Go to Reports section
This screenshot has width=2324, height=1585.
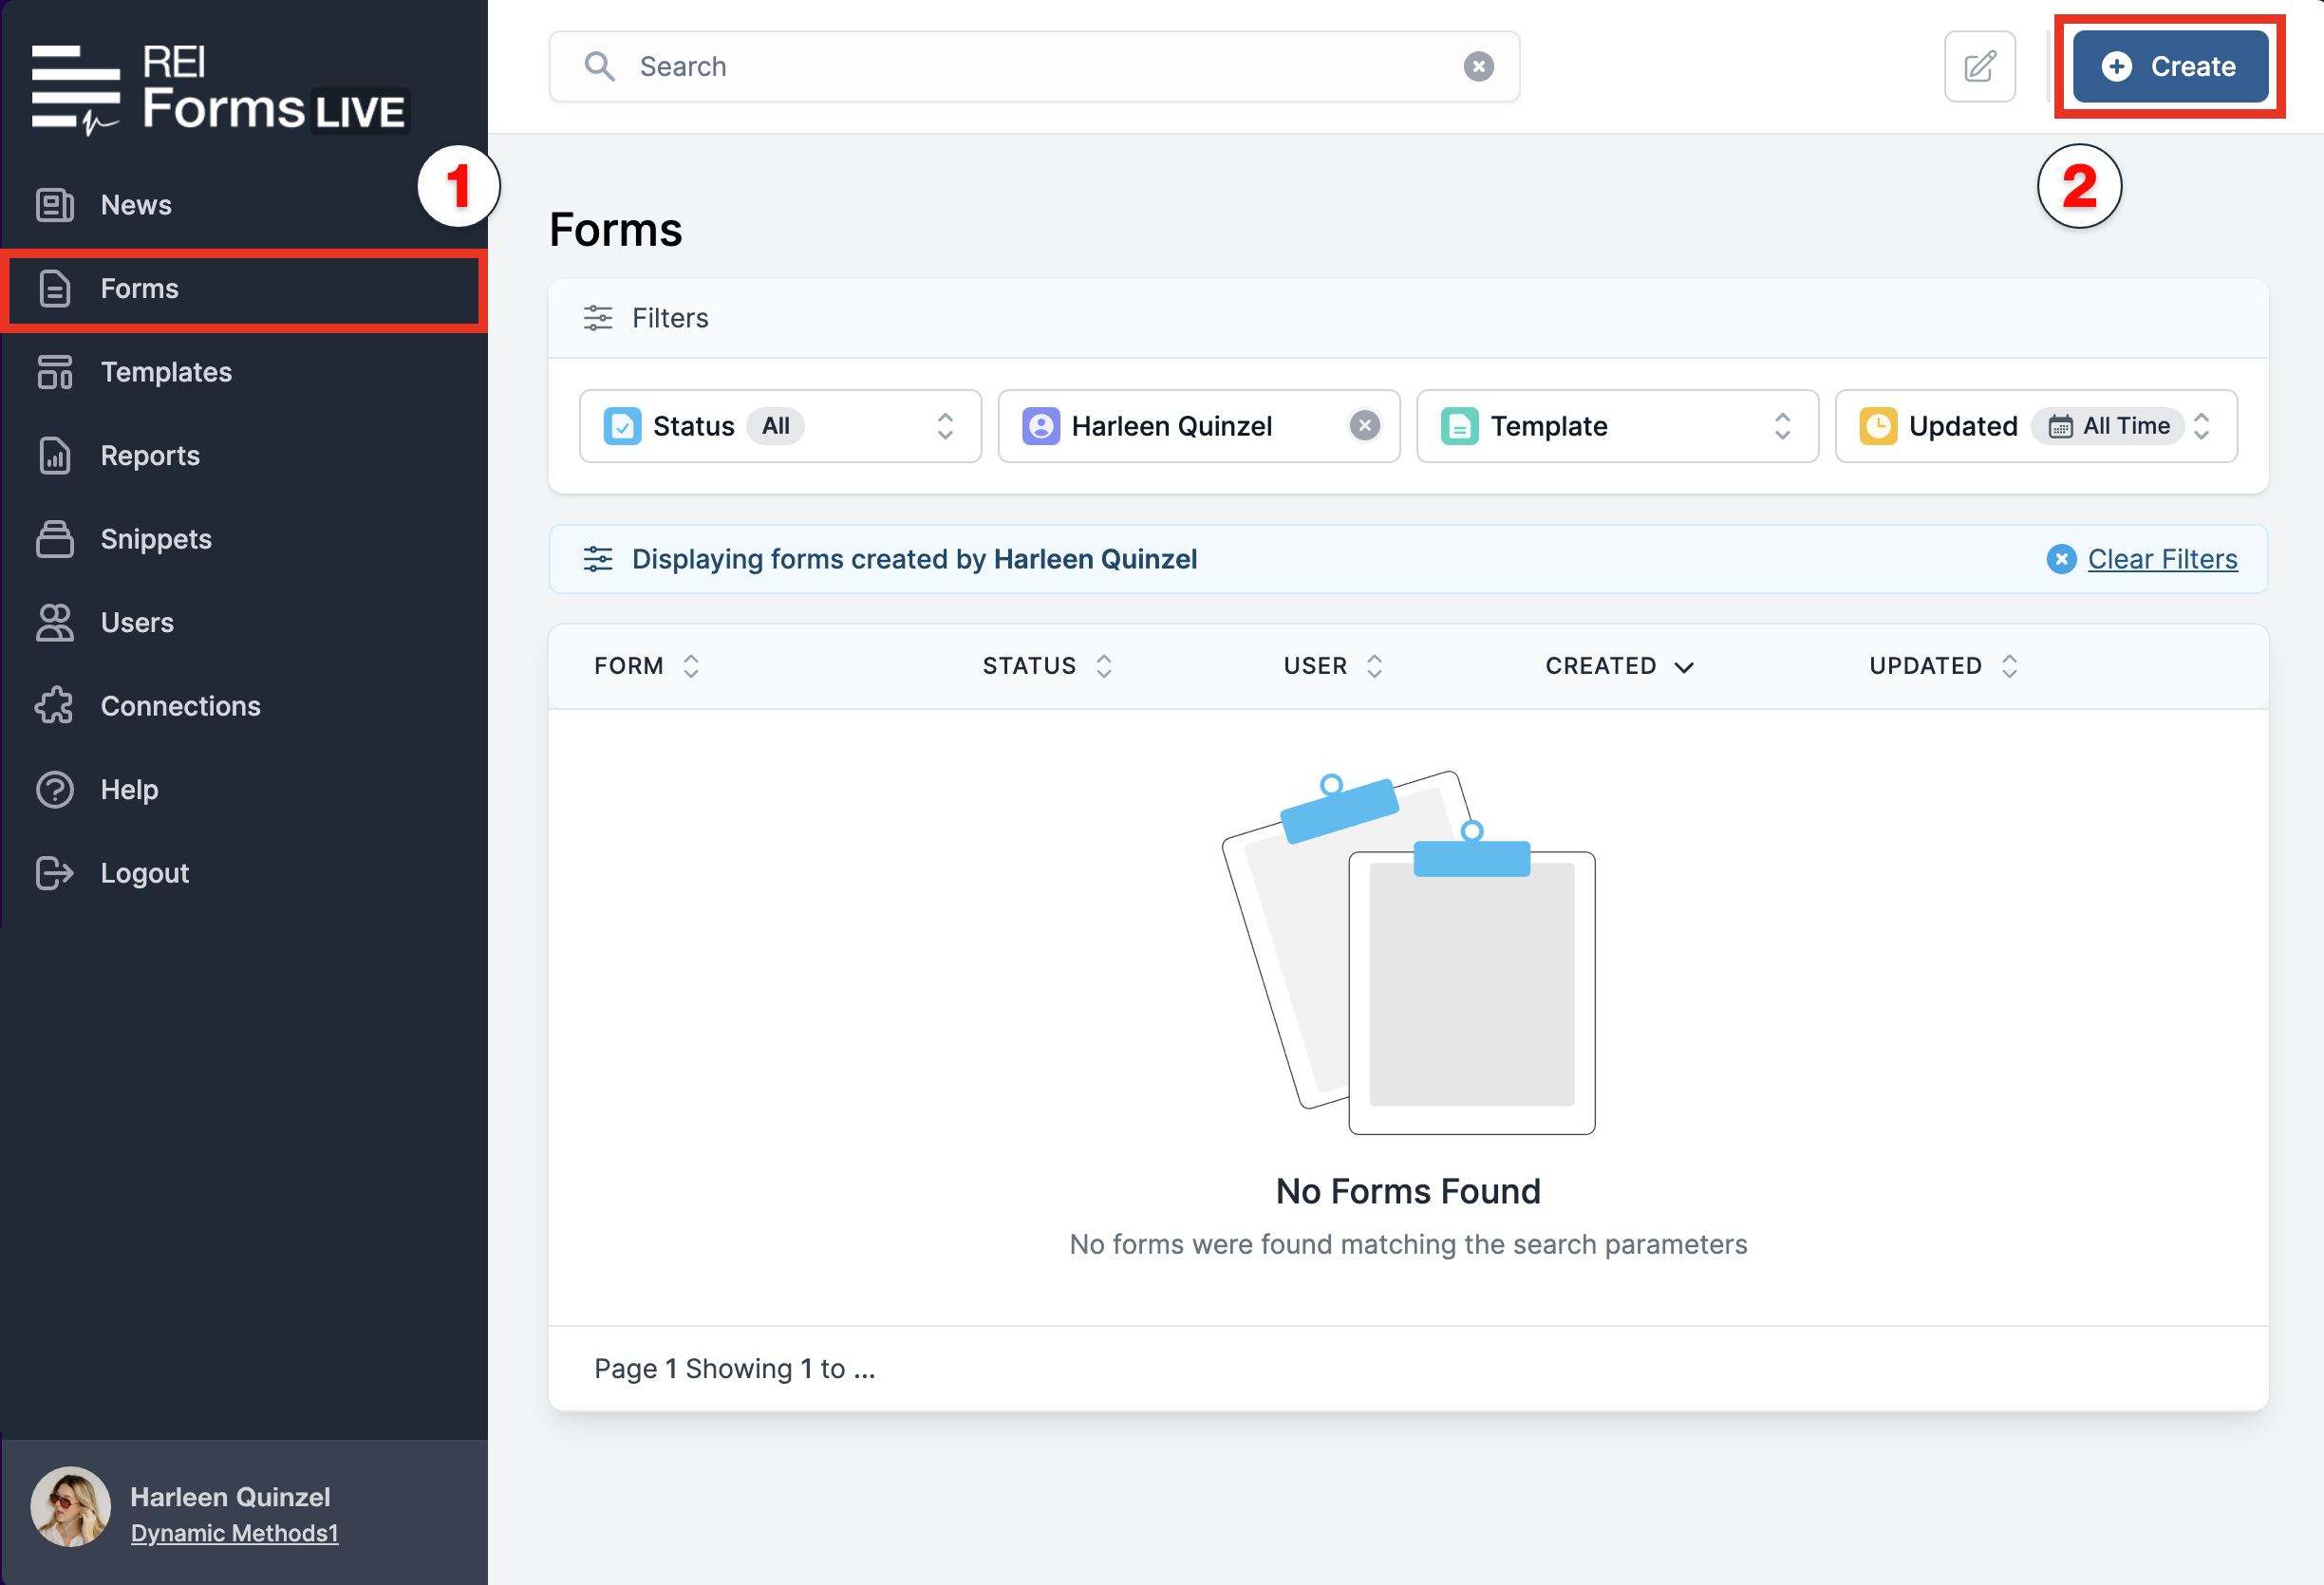tap(150, 456)
